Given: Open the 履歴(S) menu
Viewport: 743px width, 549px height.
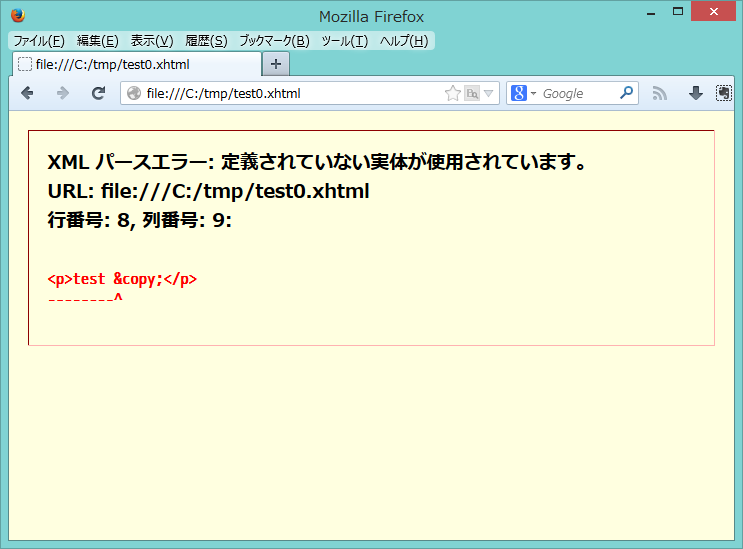Looking at the screenshot, I should [x=206, y=41].
